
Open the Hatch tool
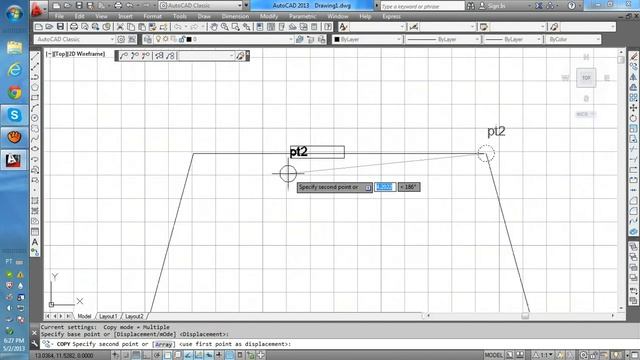click(35, 201)
